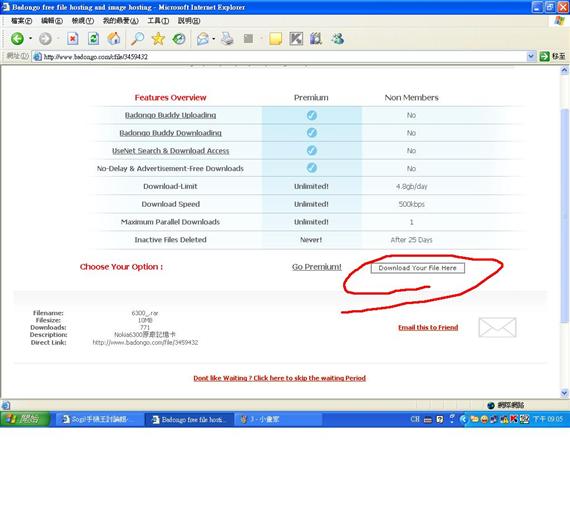Open the Edit menu (second menu item)
This screenshot has width=570, height=527.
click(x=52, y=21)
